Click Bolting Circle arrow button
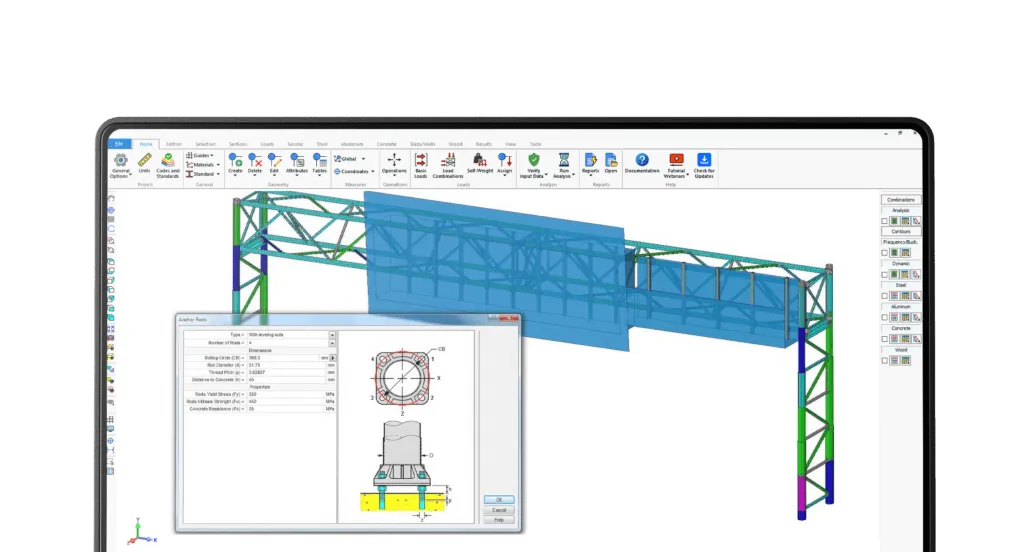This screenshot has width=1024, height=552. click(x=333, y=358)
